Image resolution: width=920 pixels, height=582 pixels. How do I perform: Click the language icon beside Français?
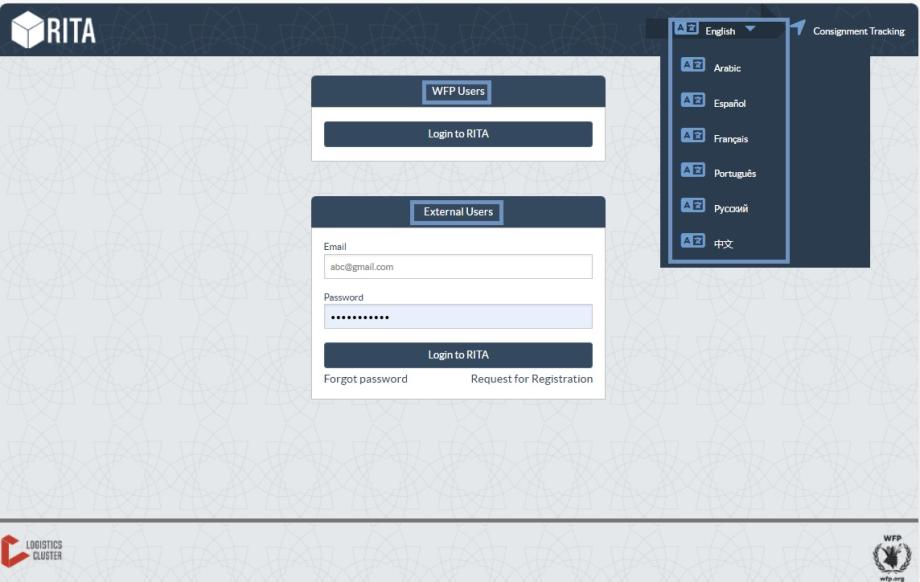pyautogui.click(x=692, y=136)
